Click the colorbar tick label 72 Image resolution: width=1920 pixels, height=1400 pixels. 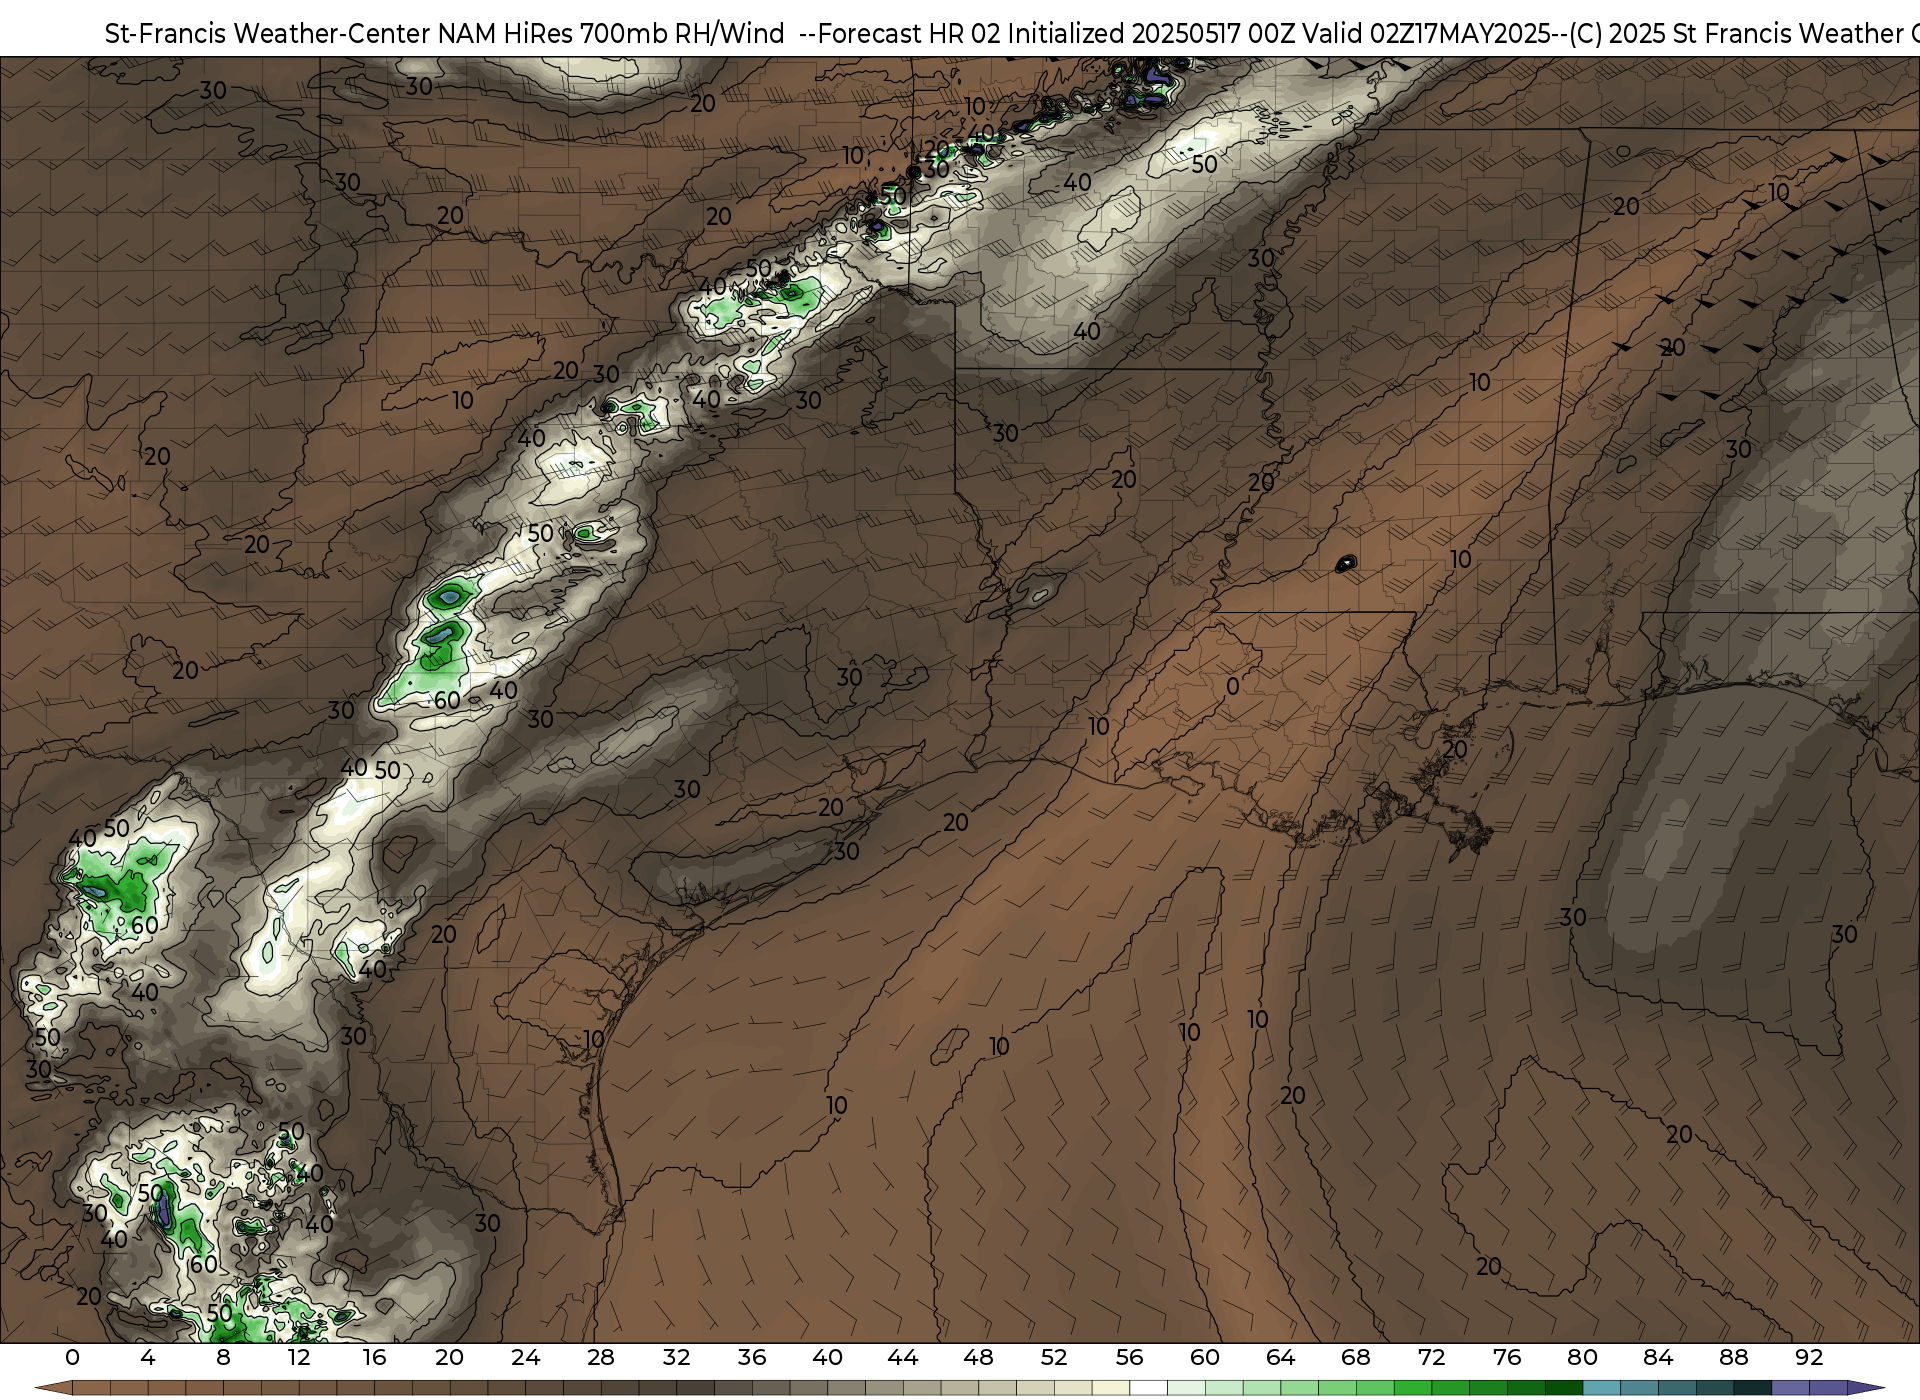1432,1357
